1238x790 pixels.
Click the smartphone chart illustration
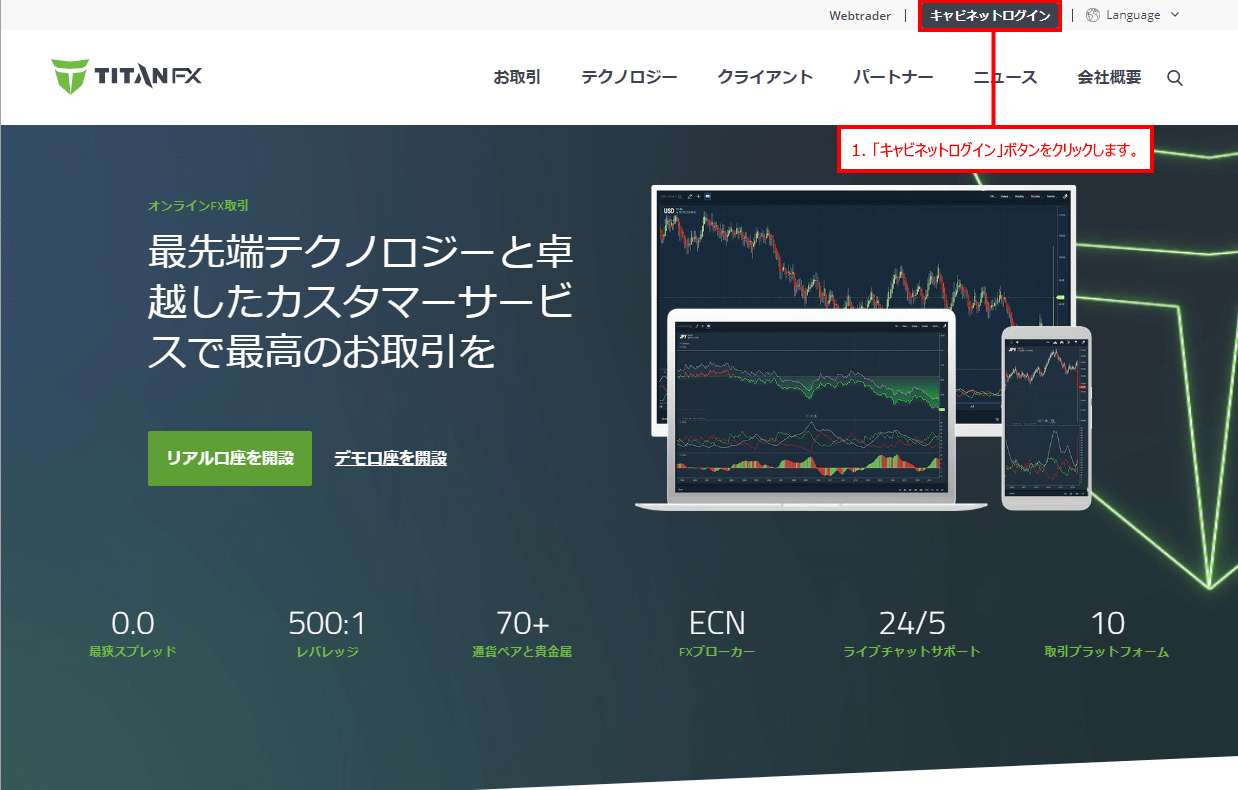click(x=1047, y=420)
